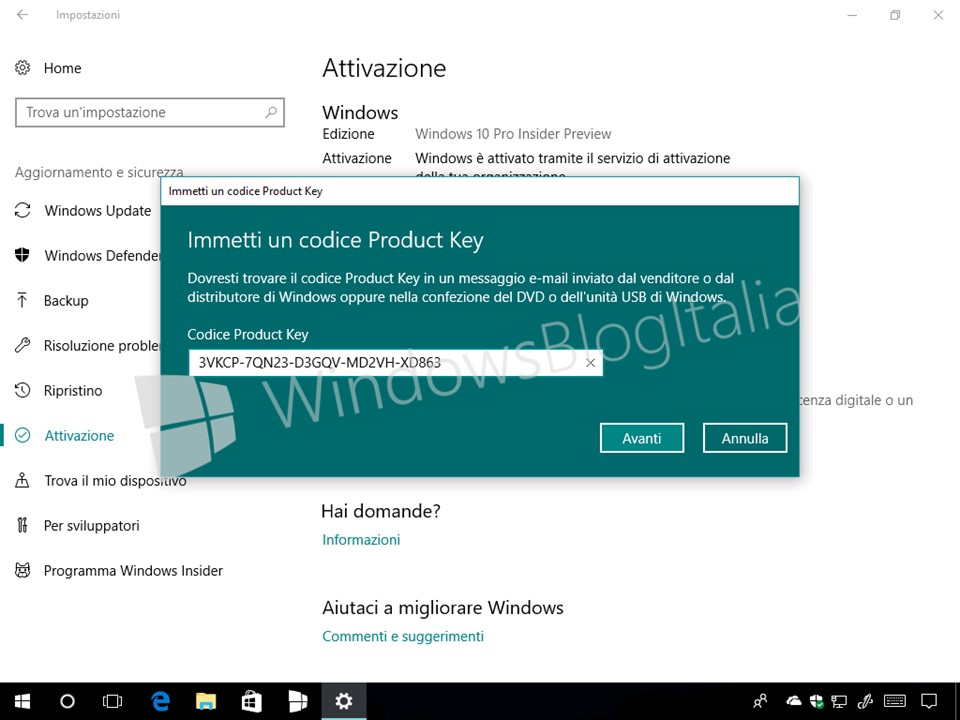Select Windows Update in the sidebar
The width and height of the screenshot is (960, 720).
point(98,211)
